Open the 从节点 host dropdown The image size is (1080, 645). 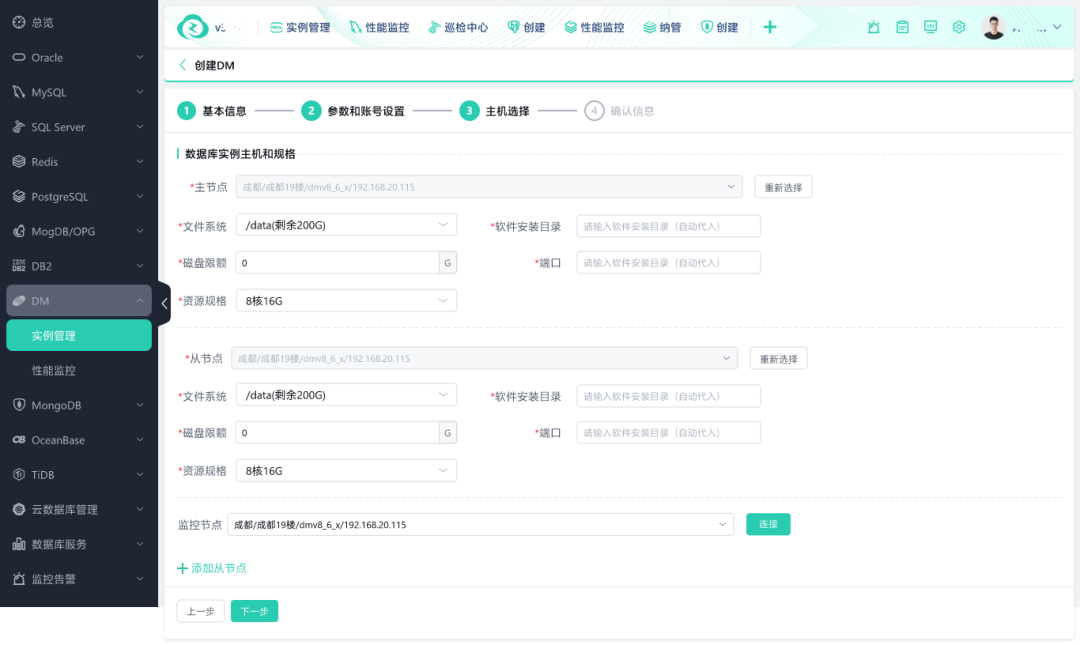tap(484, 358)
